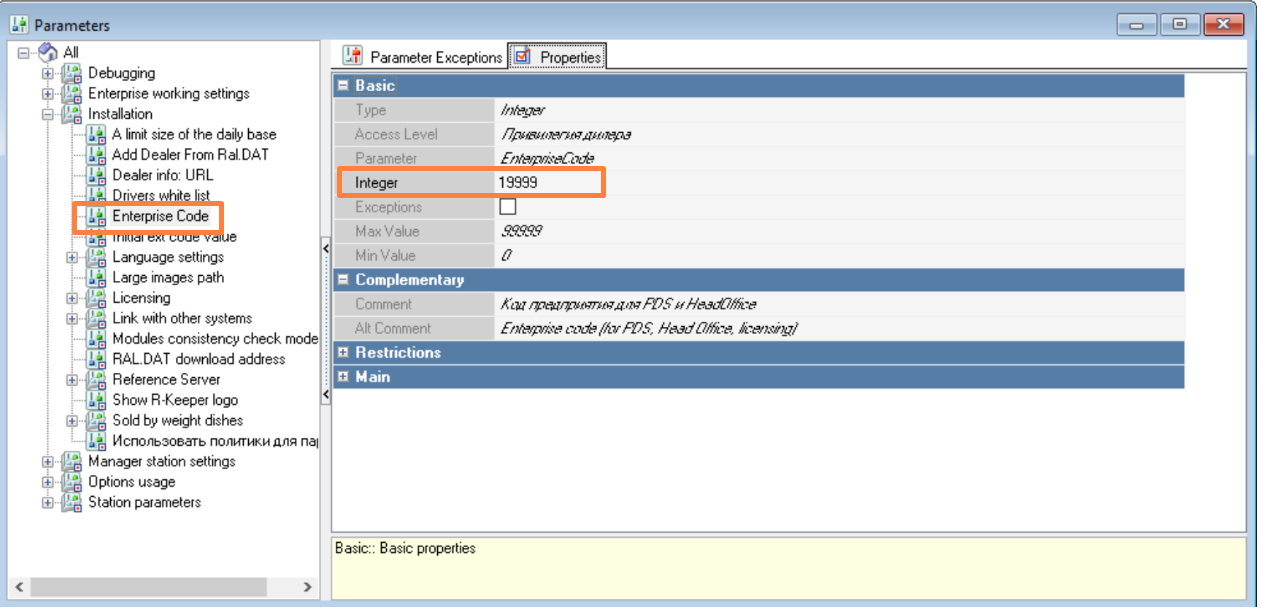
Task: Click the Station parameters folder icon
Action: 72,502
